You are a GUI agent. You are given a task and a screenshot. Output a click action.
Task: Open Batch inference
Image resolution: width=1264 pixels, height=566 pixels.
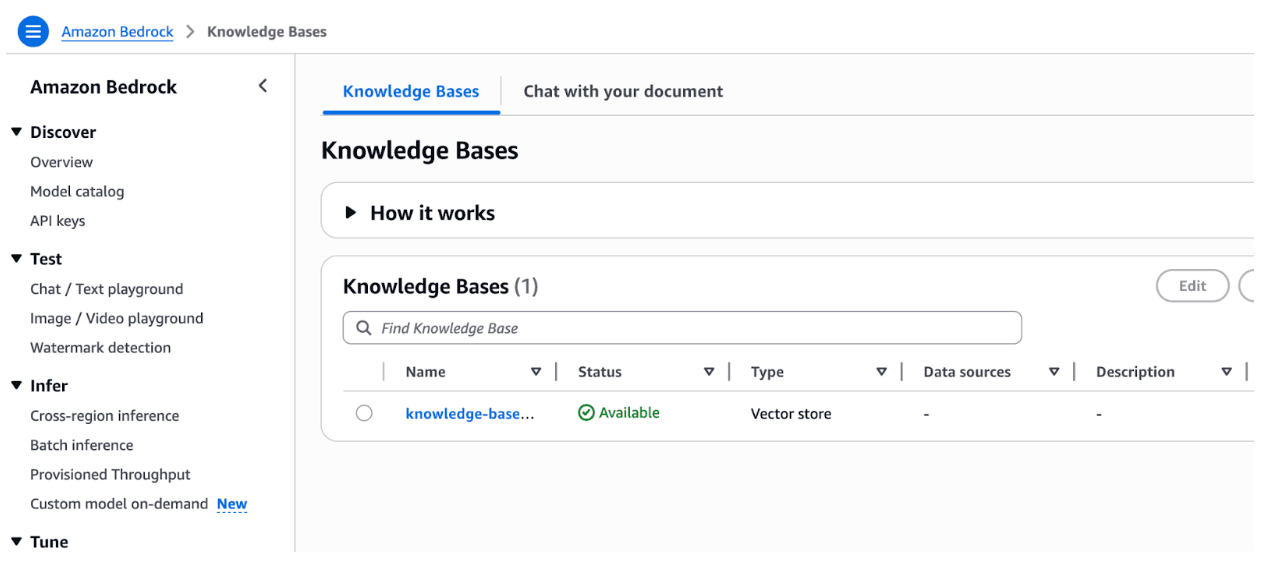[81, 445]
